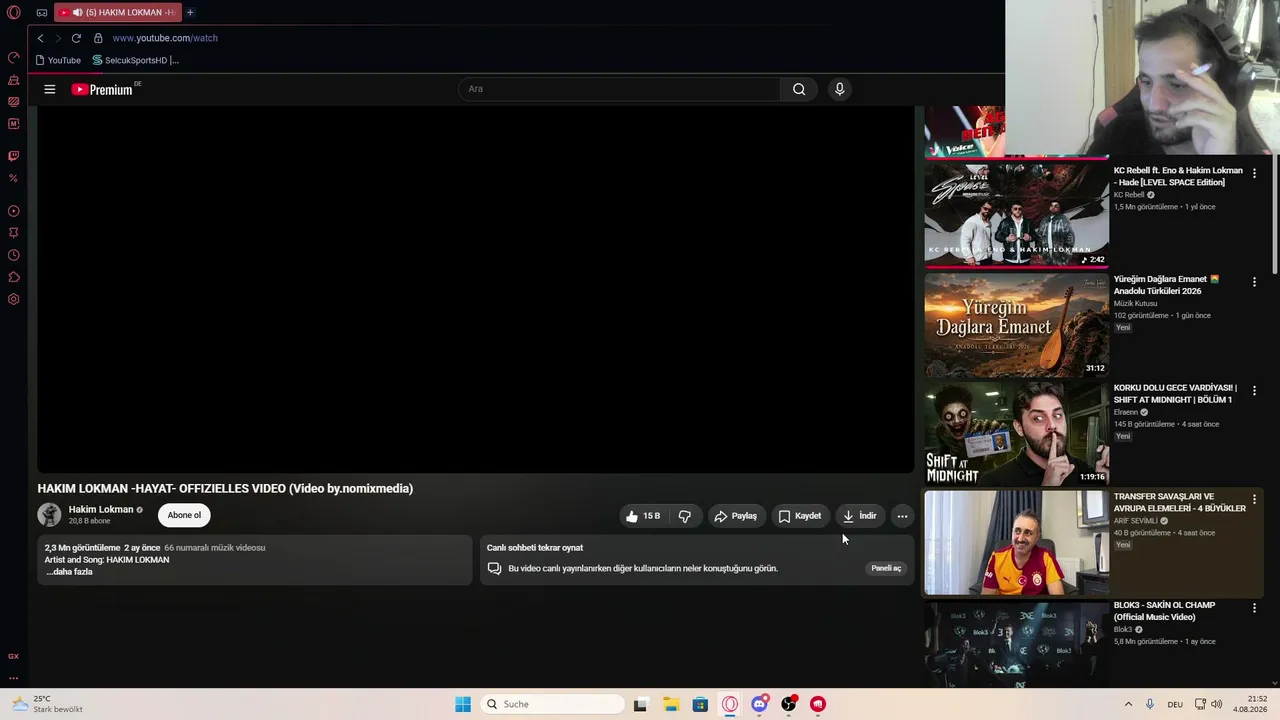
Task: Go to YouTube Premium home logo
Action: (104, 89)
